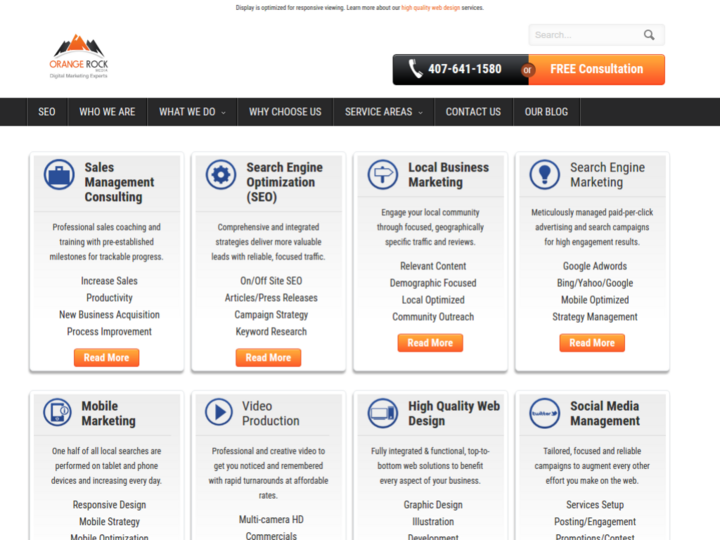Expand the Service Areas dropdown menu

(x=383, y=112)
